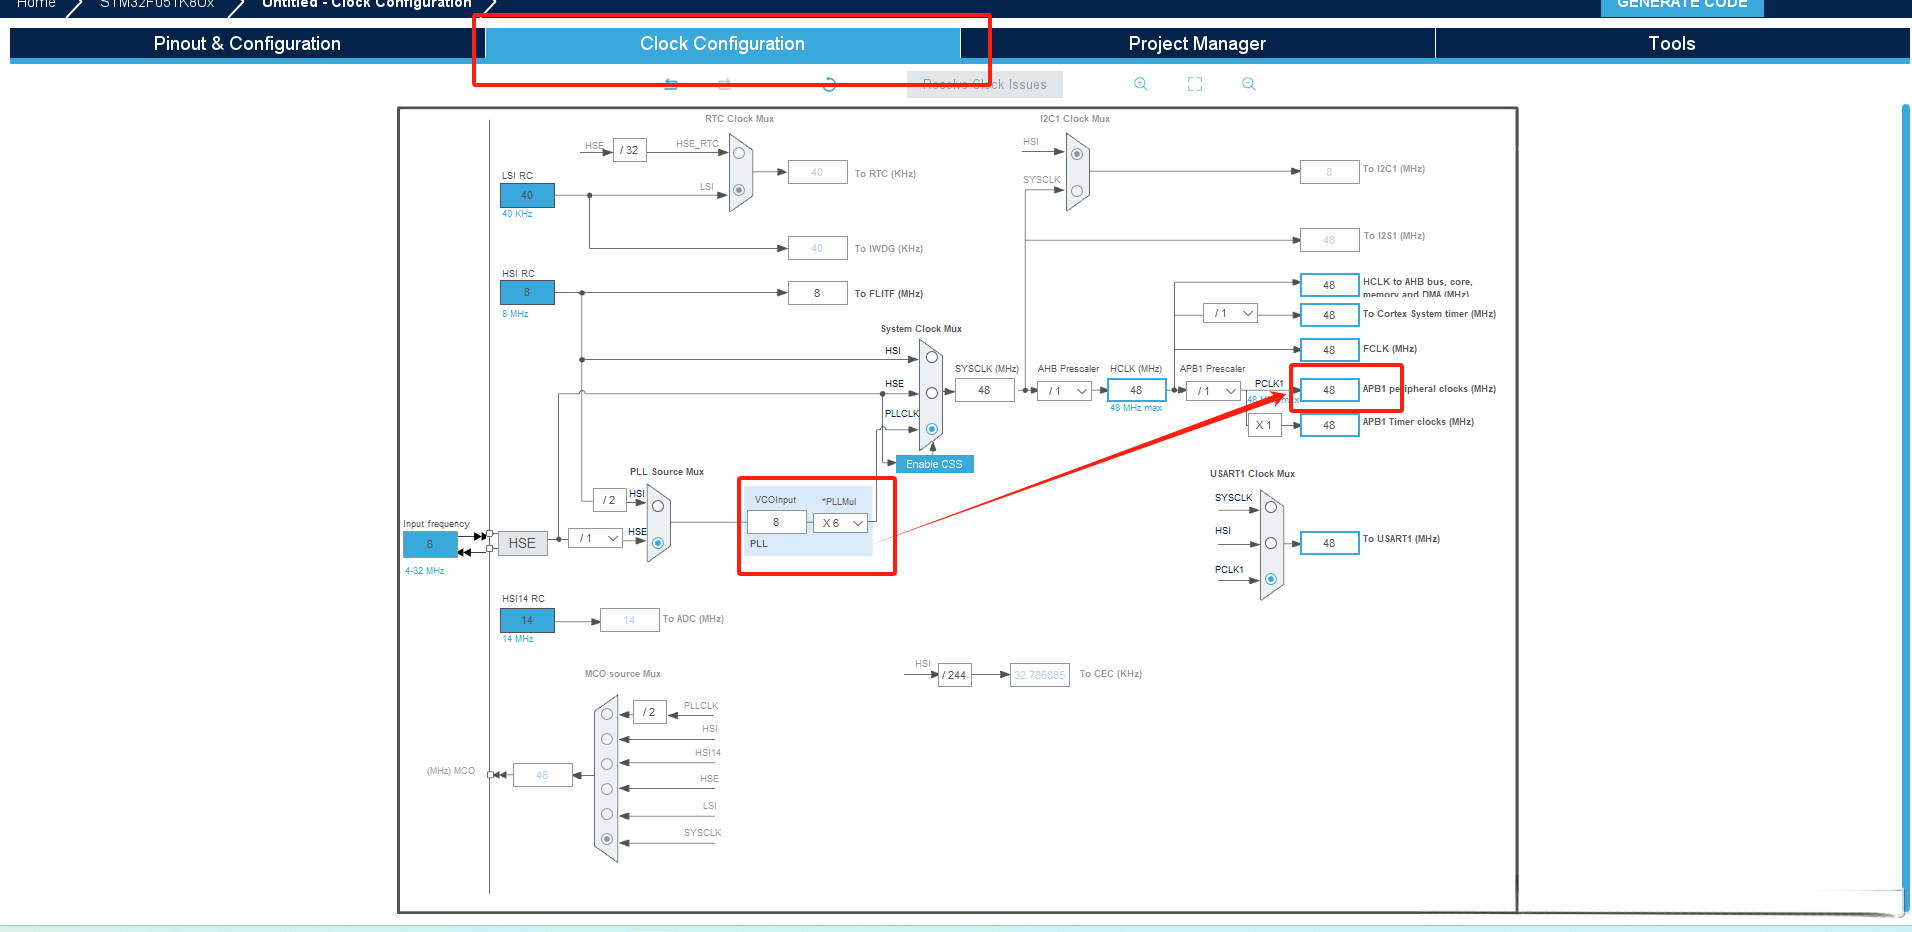Click HCLK to AHB bus value field
The width and height of the screenshot is (1912, 932).
point(1329,285)
